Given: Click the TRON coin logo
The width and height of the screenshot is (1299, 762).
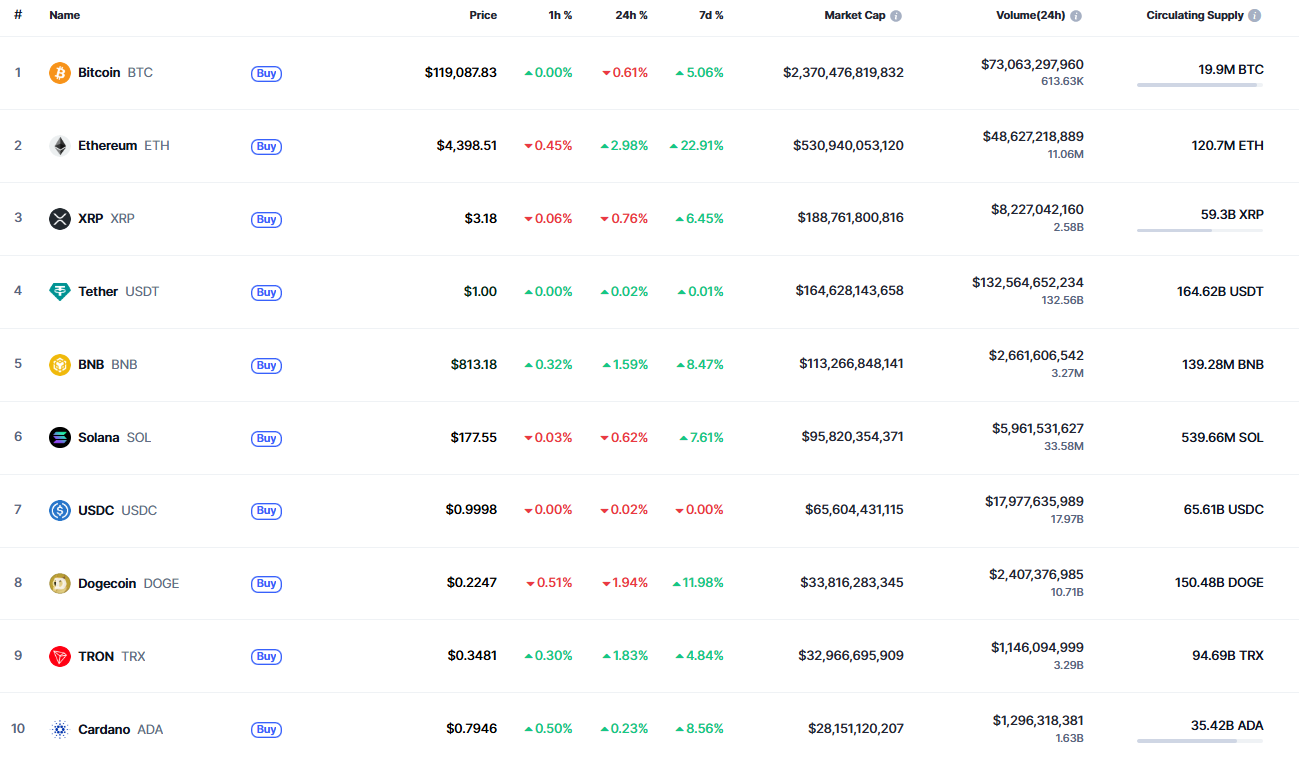Looking at the screenshot, I should coord(60,656).
